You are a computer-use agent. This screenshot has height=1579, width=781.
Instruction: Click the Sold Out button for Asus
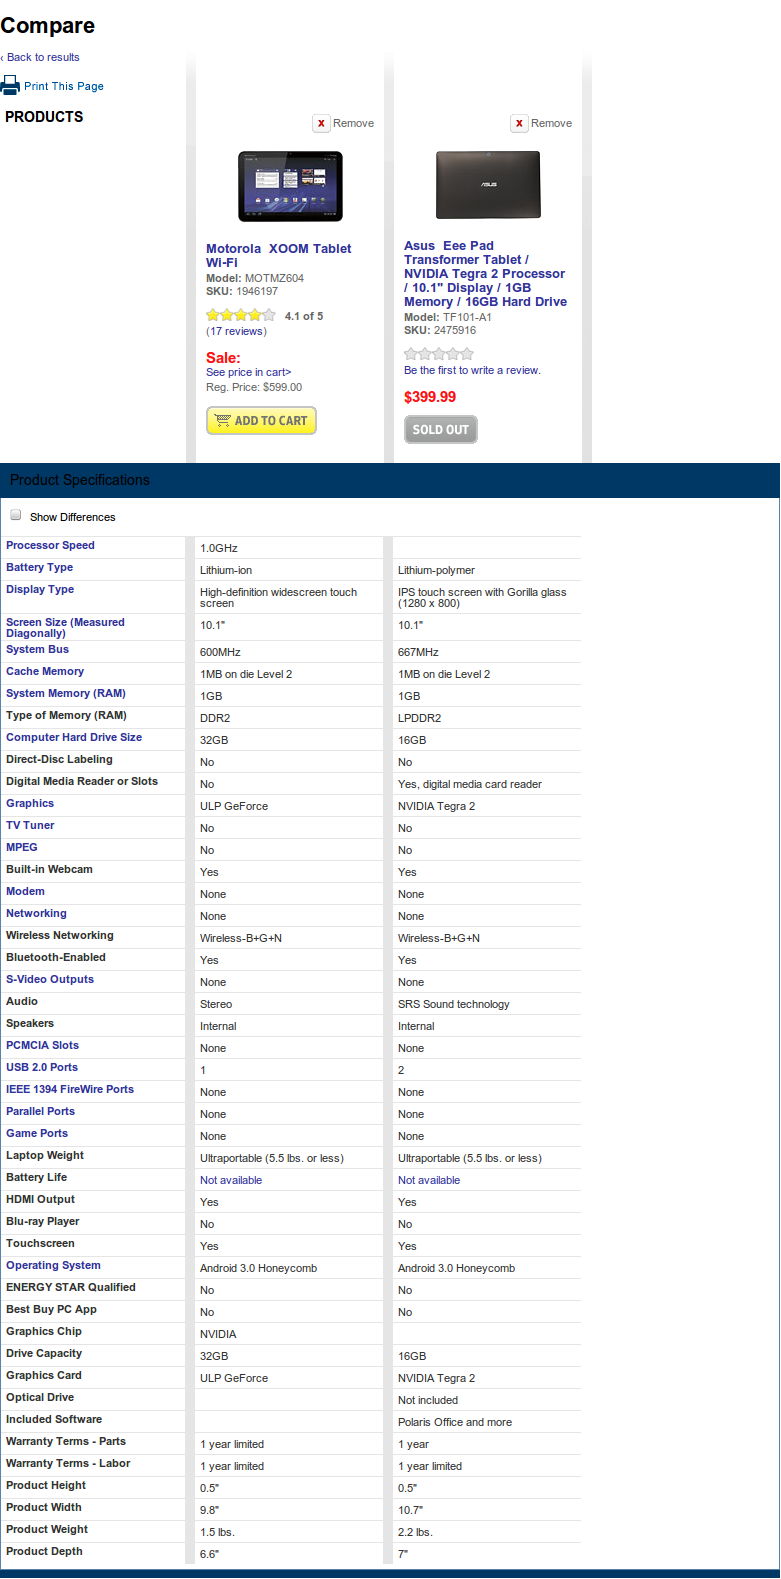[x=440, y=430]
